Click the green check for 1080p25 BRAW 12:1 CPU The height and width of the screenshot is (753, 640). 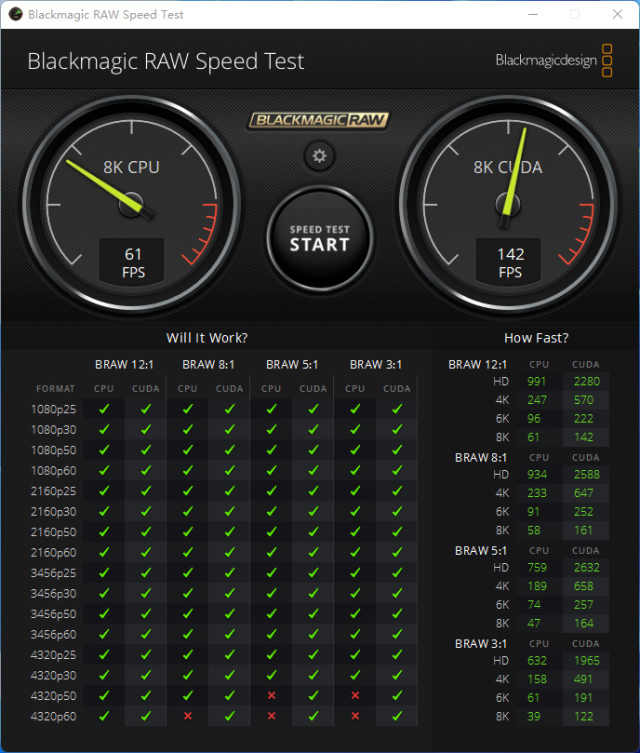tap(104, 409)
